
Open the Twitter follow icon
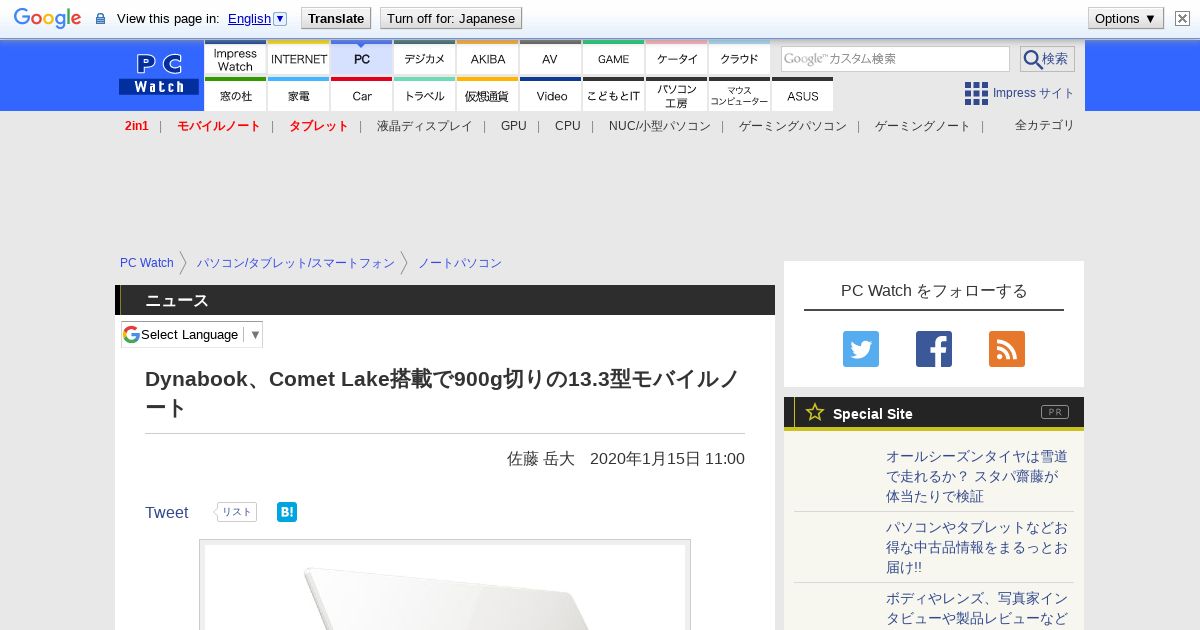point(861,349)
